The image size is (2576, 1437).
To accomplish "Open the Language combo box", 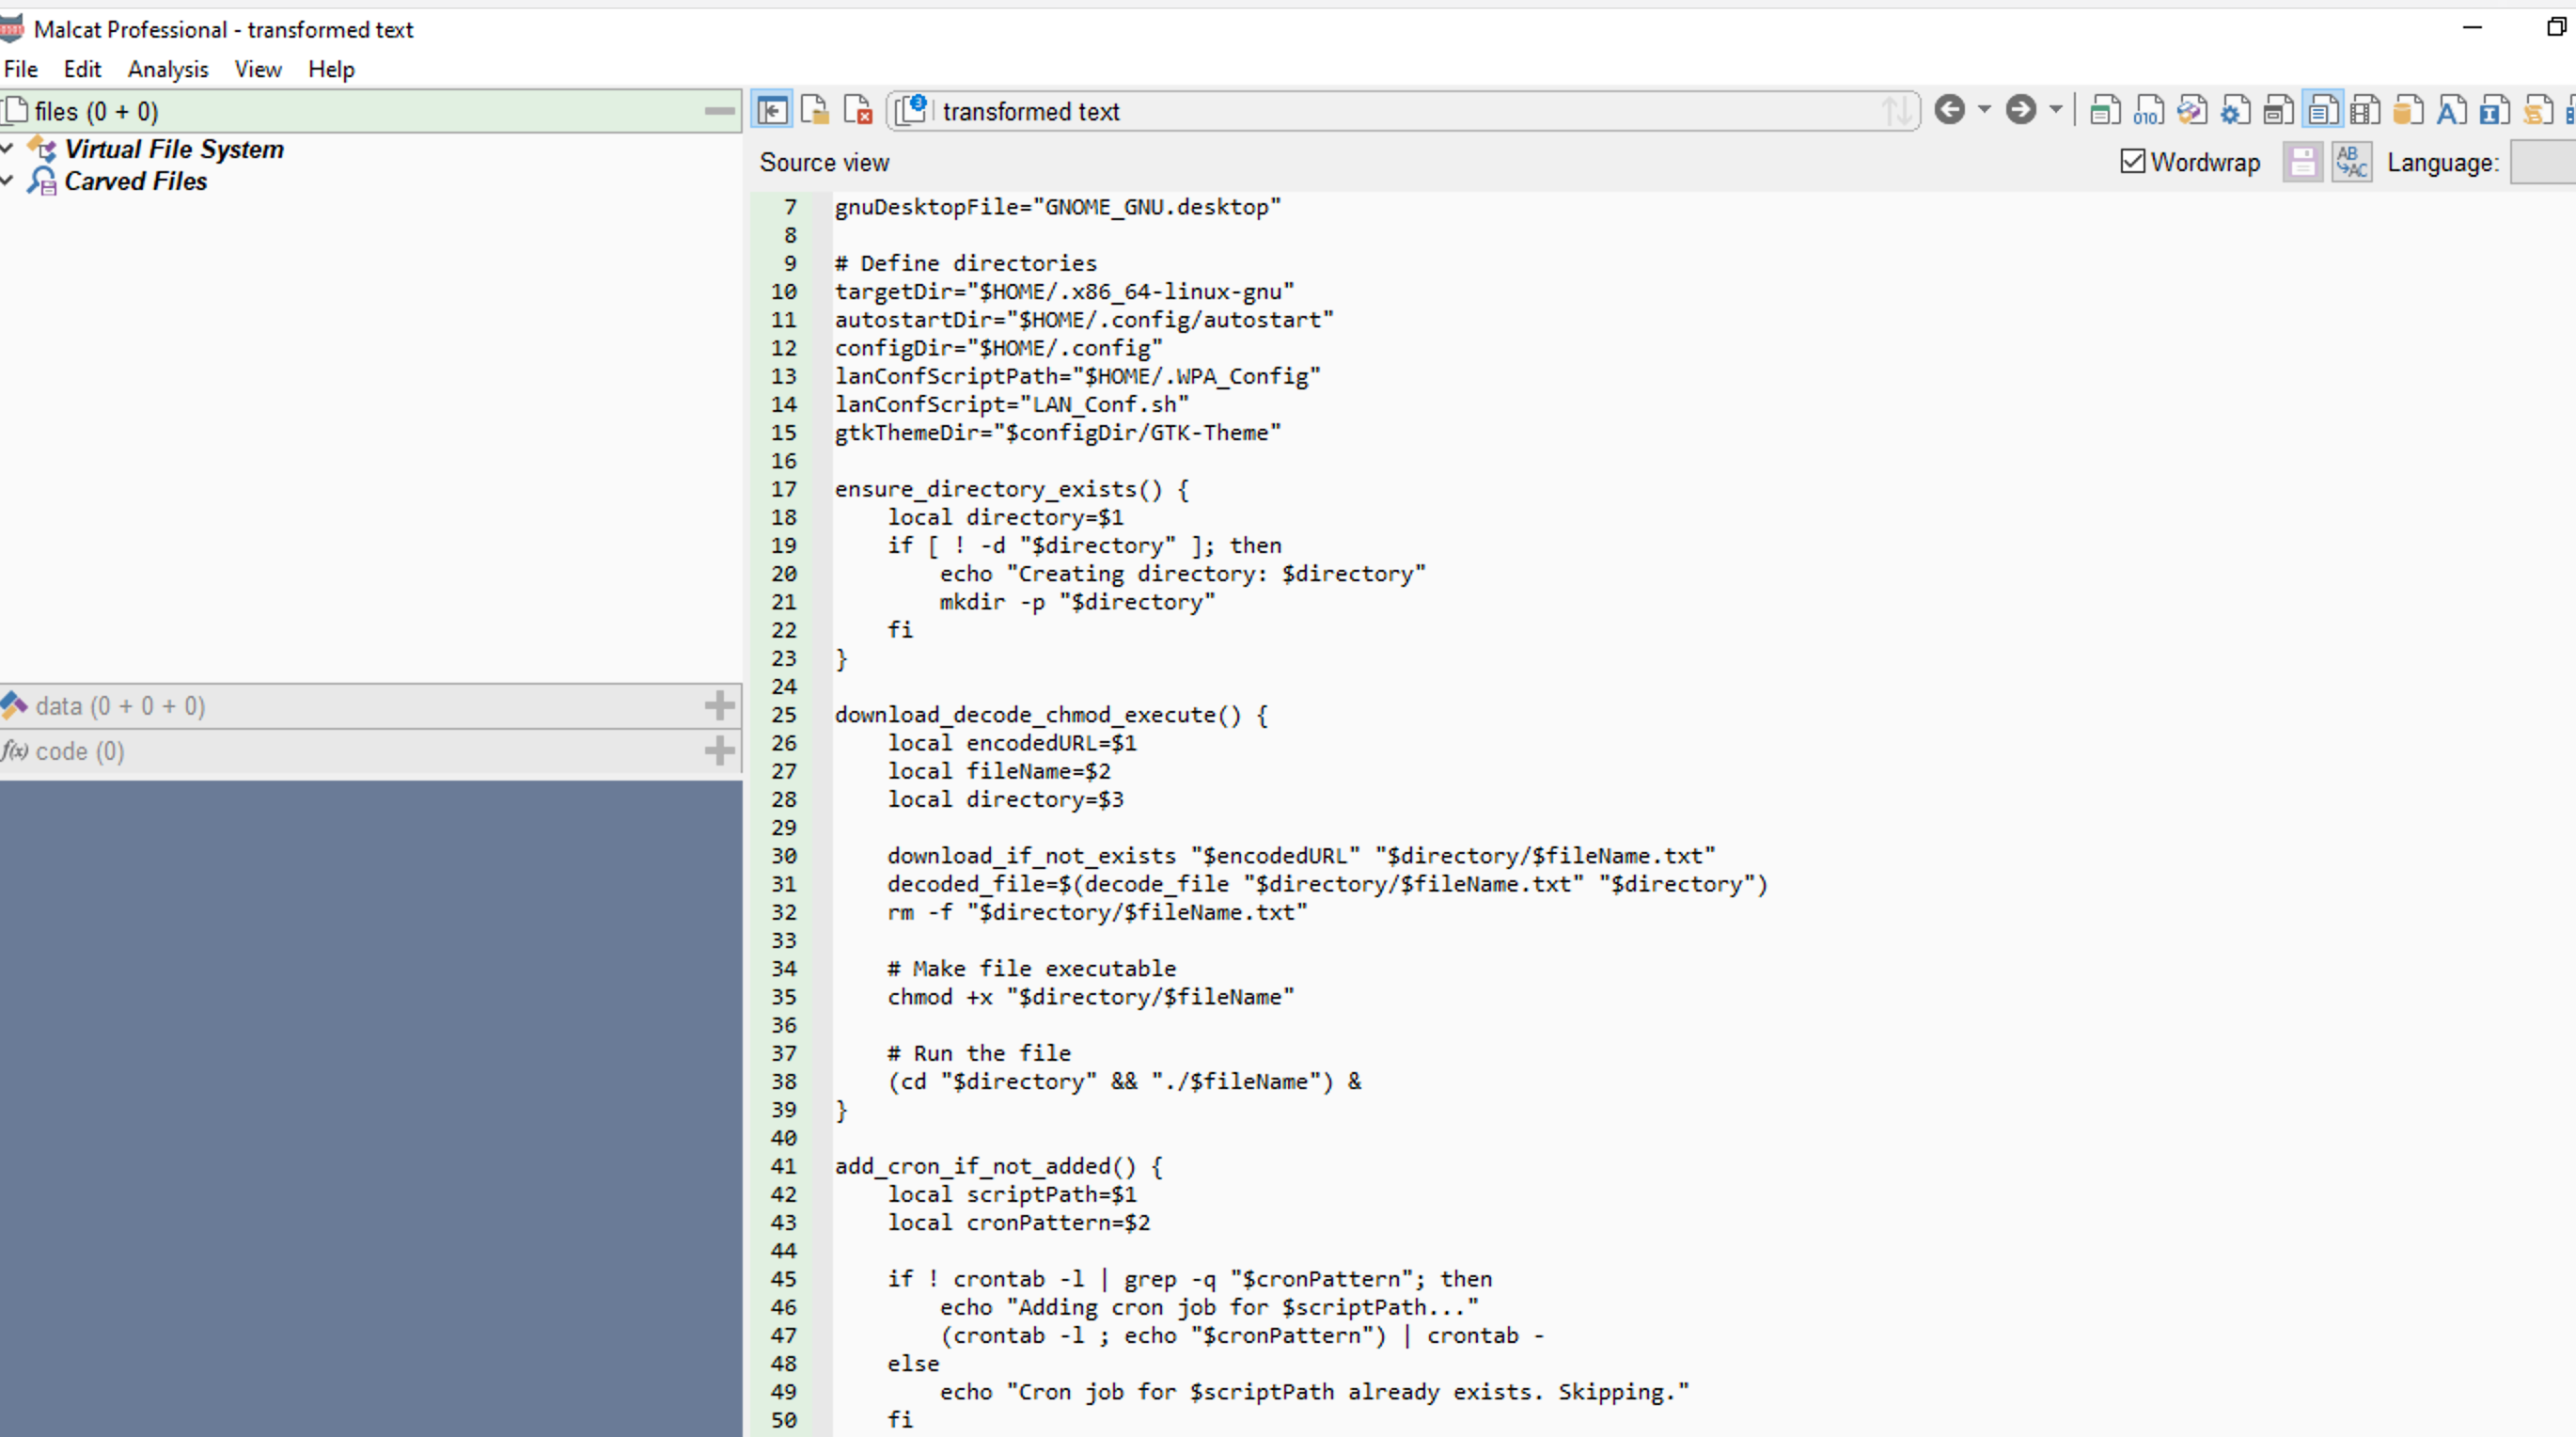I will point(2543,162).
